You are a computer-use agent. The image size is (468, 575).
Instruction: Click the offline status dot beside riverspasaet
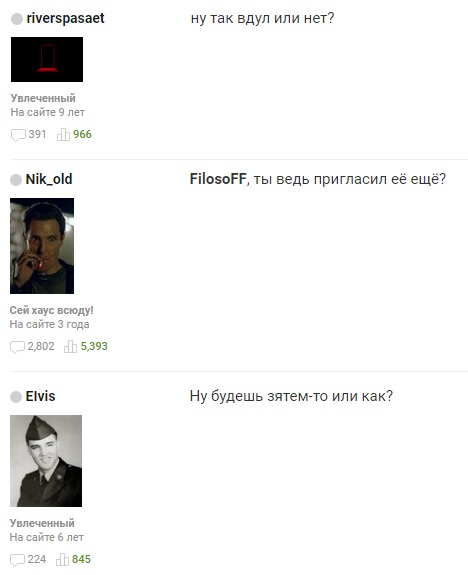coord(17,19)
